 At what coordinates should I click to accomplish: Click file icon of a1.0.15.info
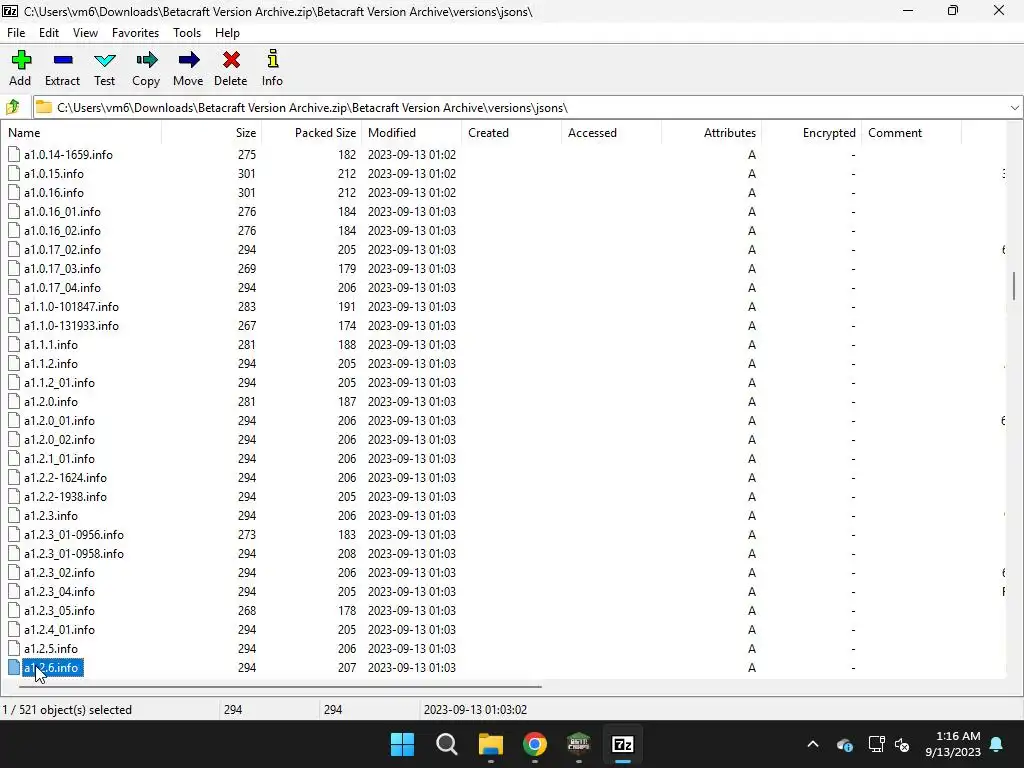pyautogui.click(x=14, y=174)
